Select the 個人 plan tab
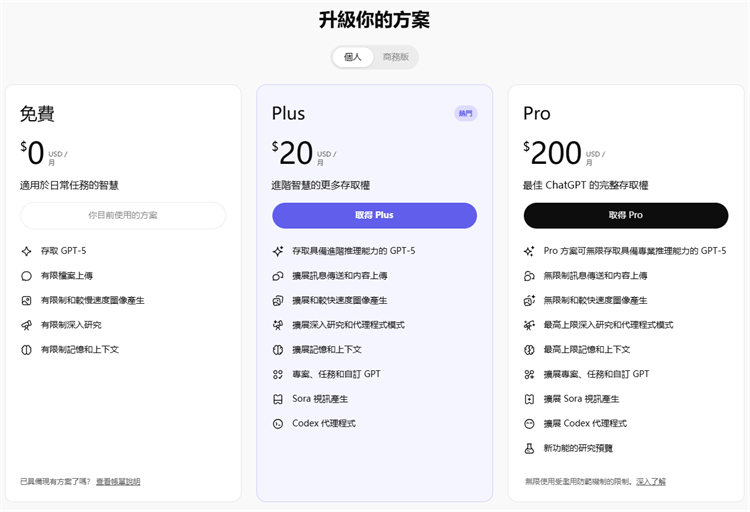Viewport: 750px width, 512px height. 353,57
